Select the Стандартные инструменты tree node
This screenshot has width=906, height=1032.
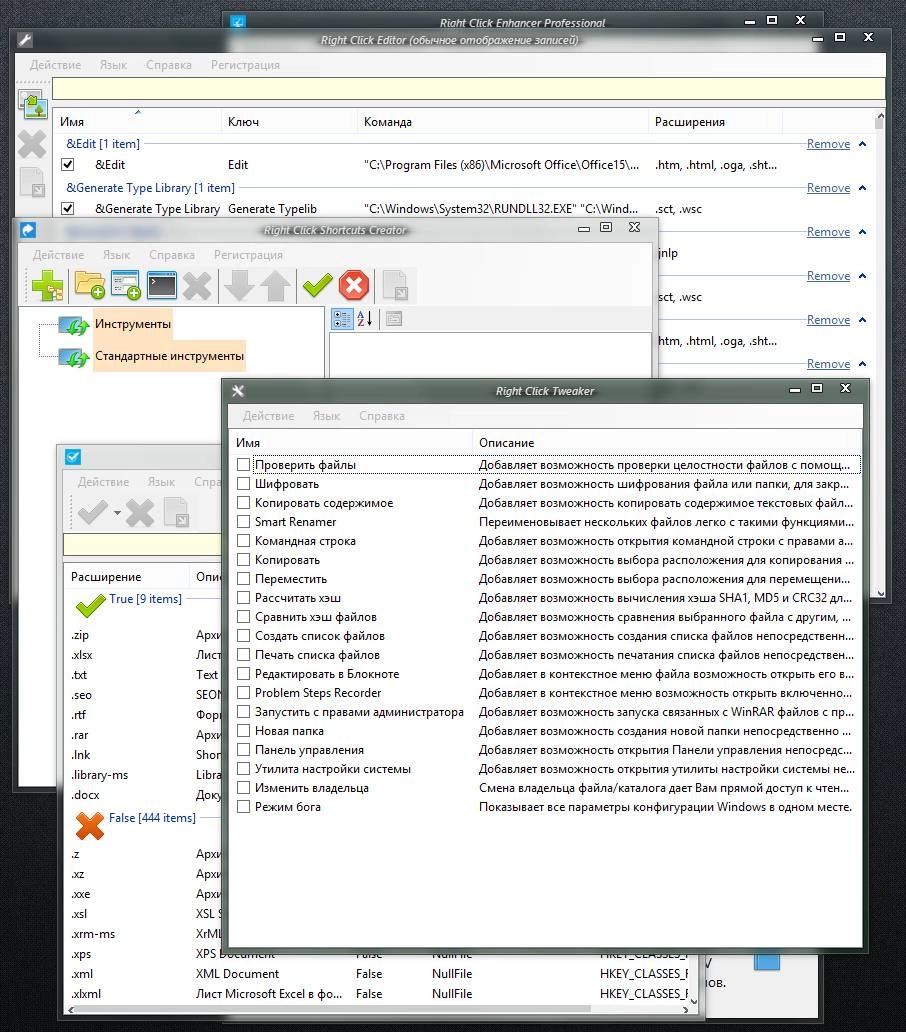[169, 356]
